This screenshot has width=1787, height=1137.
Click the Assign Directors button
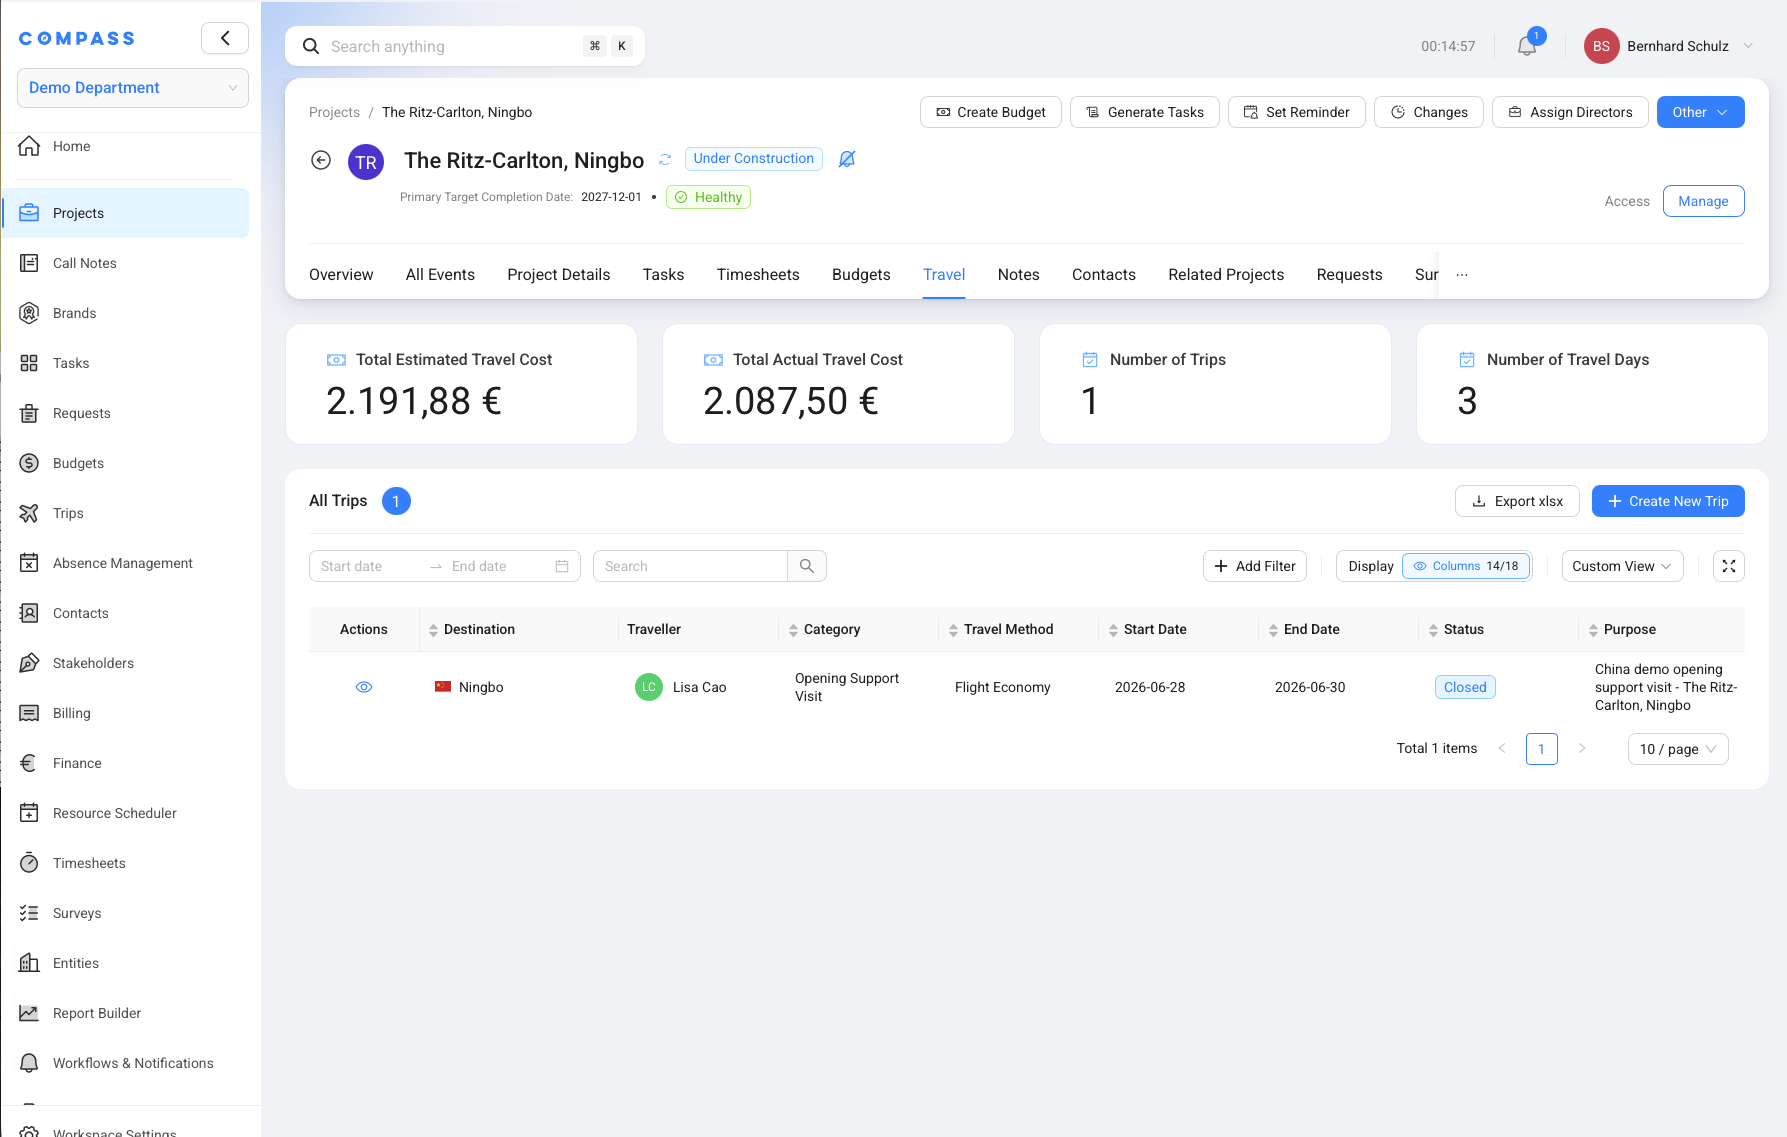coord(1570,112)
